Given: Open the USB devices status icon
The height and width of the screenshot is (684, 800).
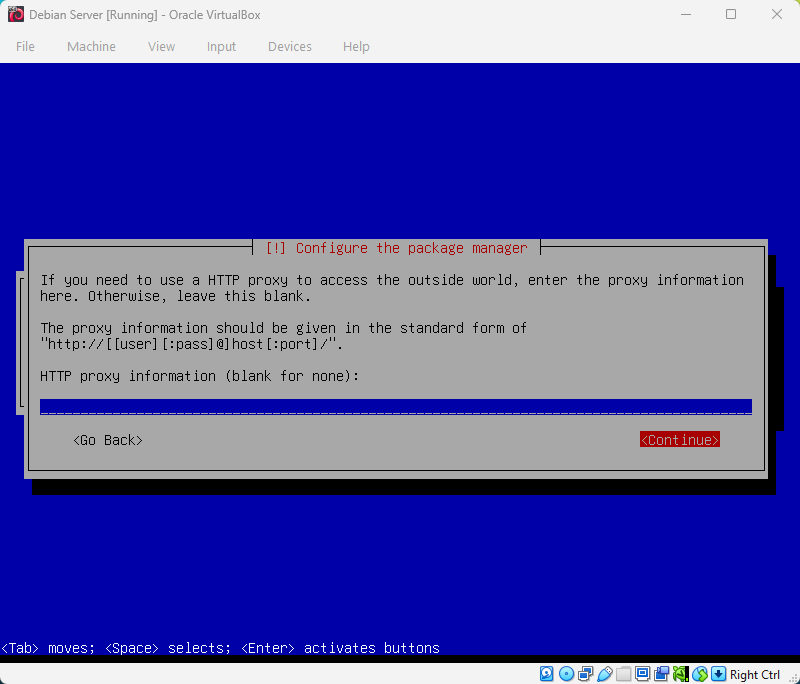Looking at the screenshot, I should tap(605, 673).
